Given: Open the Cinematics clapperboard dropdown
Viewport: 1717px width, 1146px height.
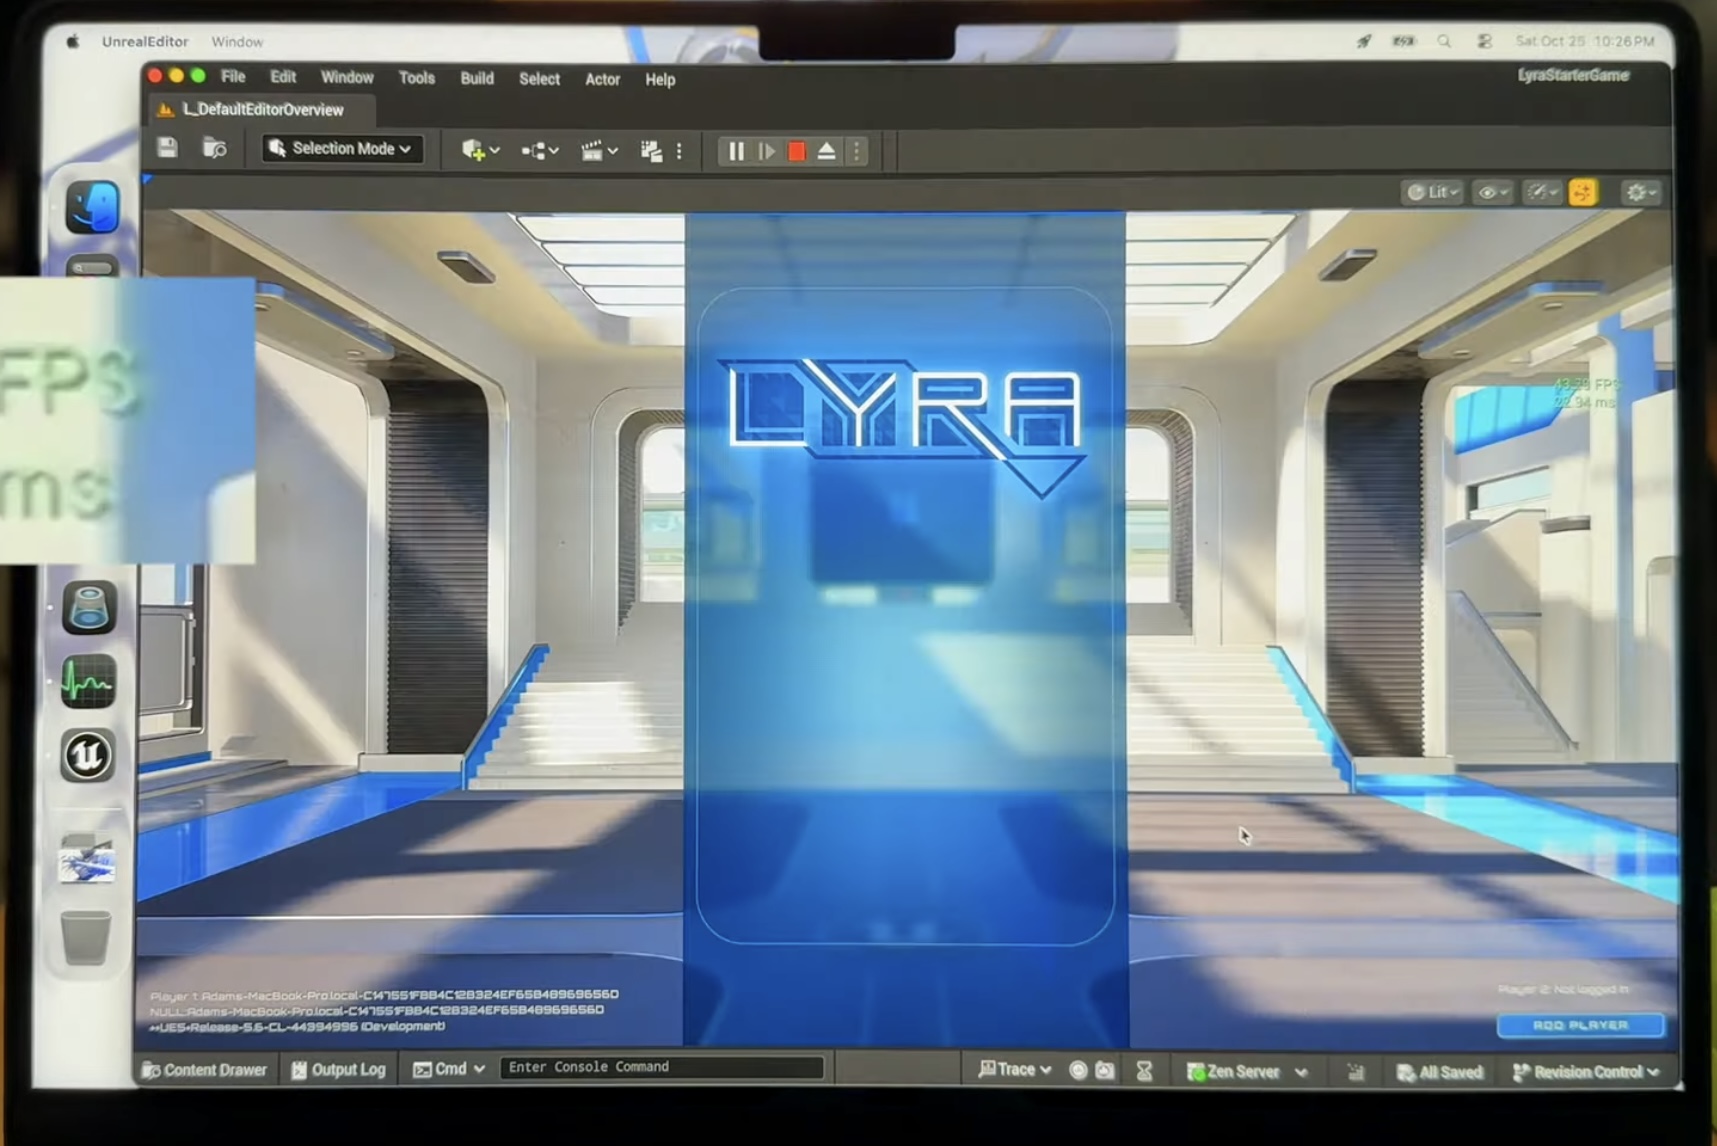Looking at the screenshot, I should click(x=598, y=151).
